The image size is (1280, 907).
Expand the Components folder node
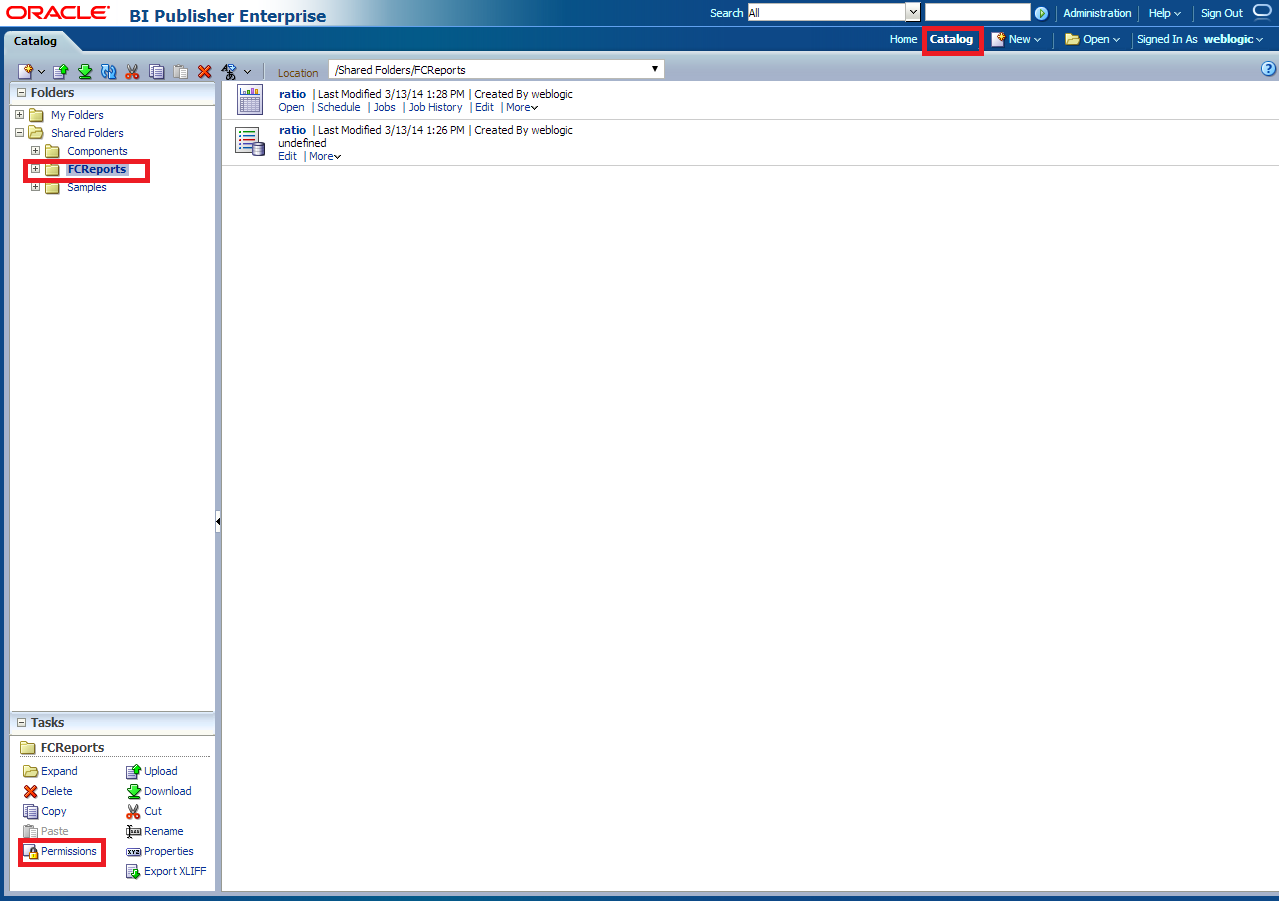pyautogui.click(x=35, y=150)
